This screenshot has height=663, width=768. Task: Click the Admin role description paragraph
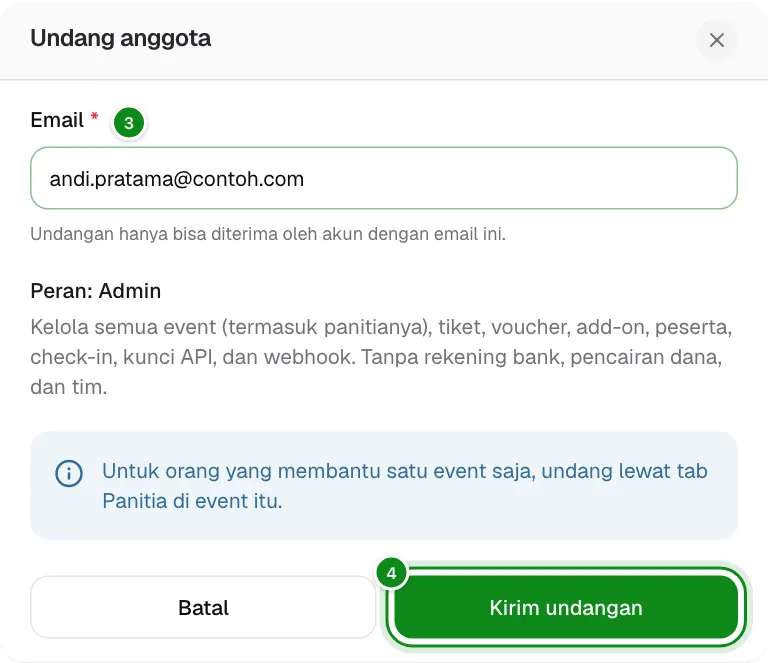coord(381,357)
